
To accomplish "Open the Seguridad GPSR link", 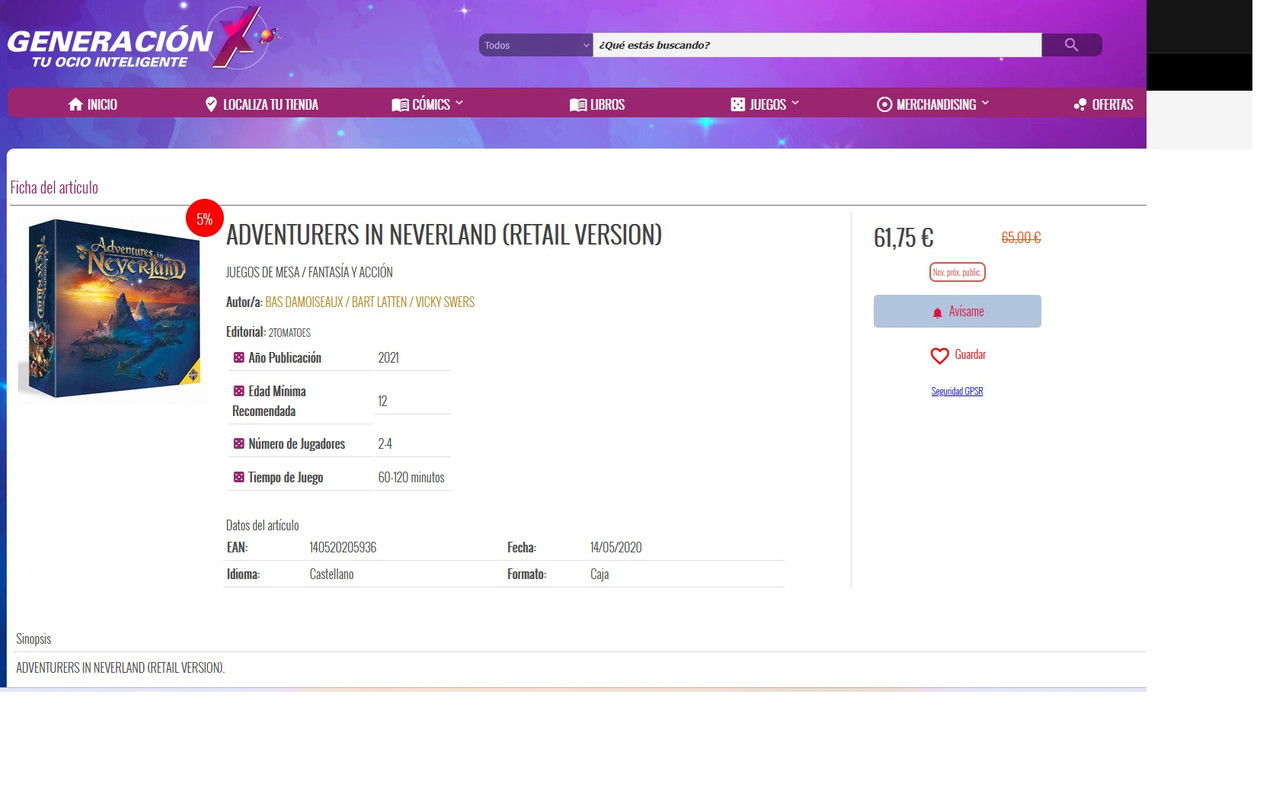I will (957, 391).
